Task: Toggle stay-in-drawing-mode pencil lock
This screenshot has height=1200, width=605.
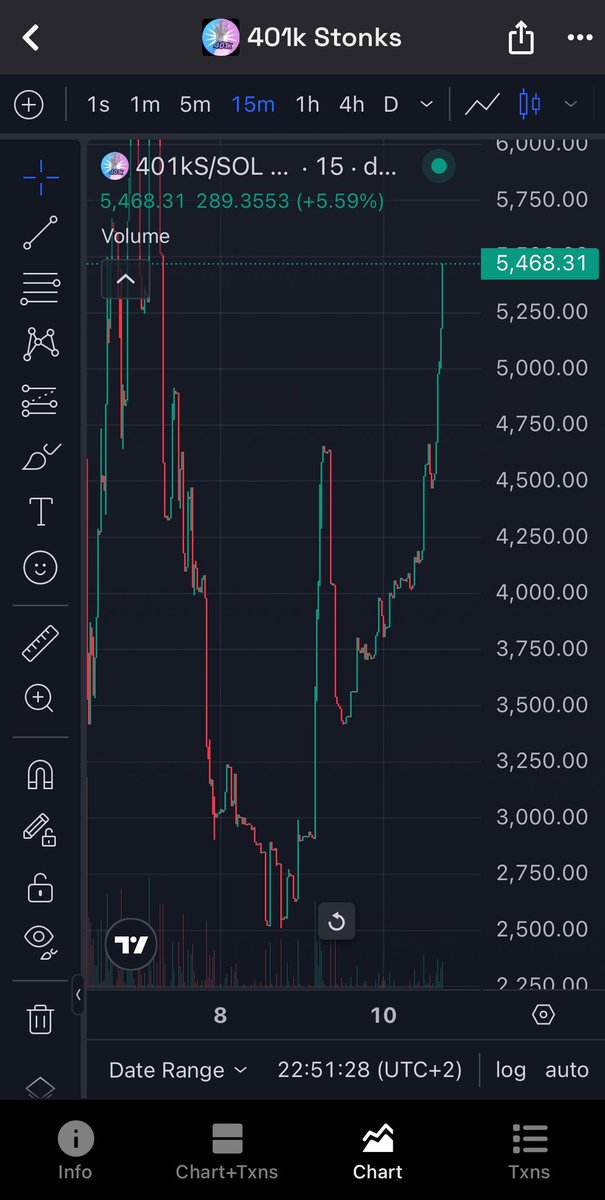Action: tap(40, 830)
